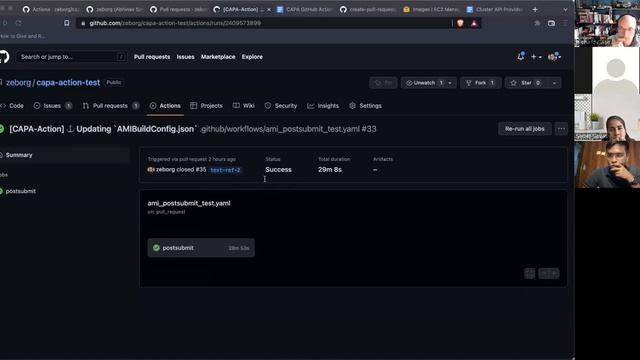
Task: Expand the Unwatch dropdown arrow
Action: [x=450, y=83]
